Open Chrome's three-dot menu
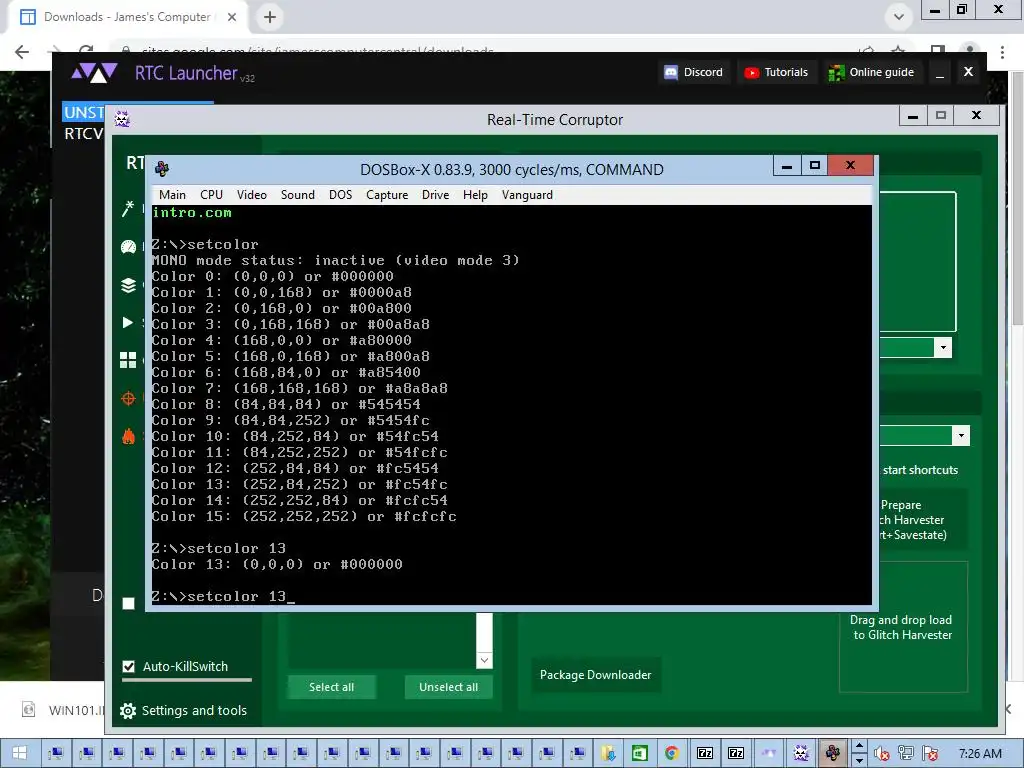 (x=1002, y=52)
